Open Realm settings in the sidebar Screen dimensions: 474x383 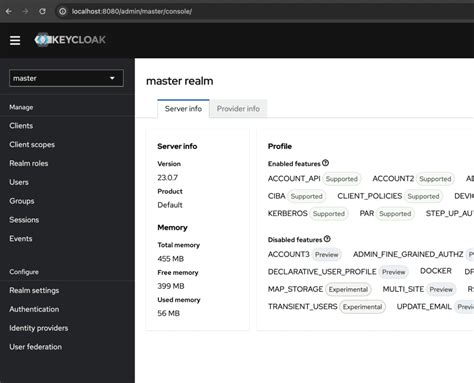pos(34,291)
